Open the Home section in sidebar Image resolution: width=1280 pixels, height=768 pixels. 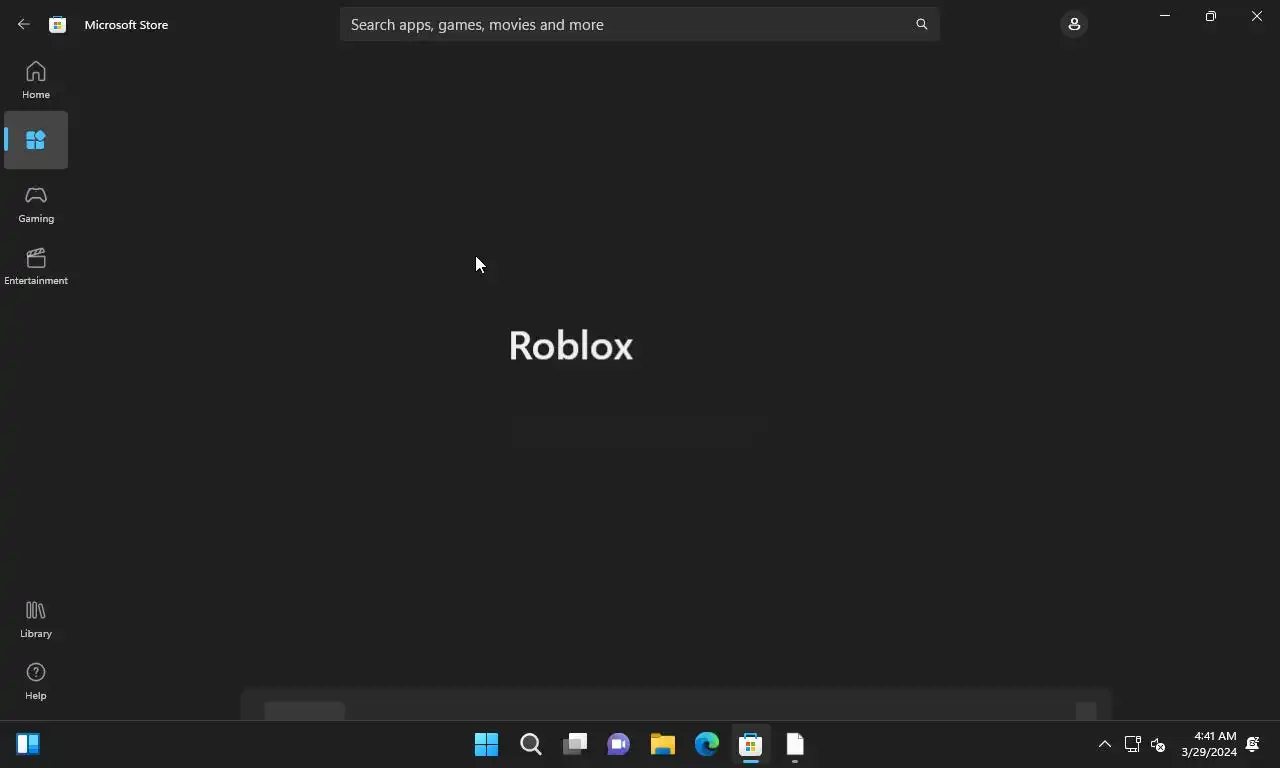pos(36,80)
